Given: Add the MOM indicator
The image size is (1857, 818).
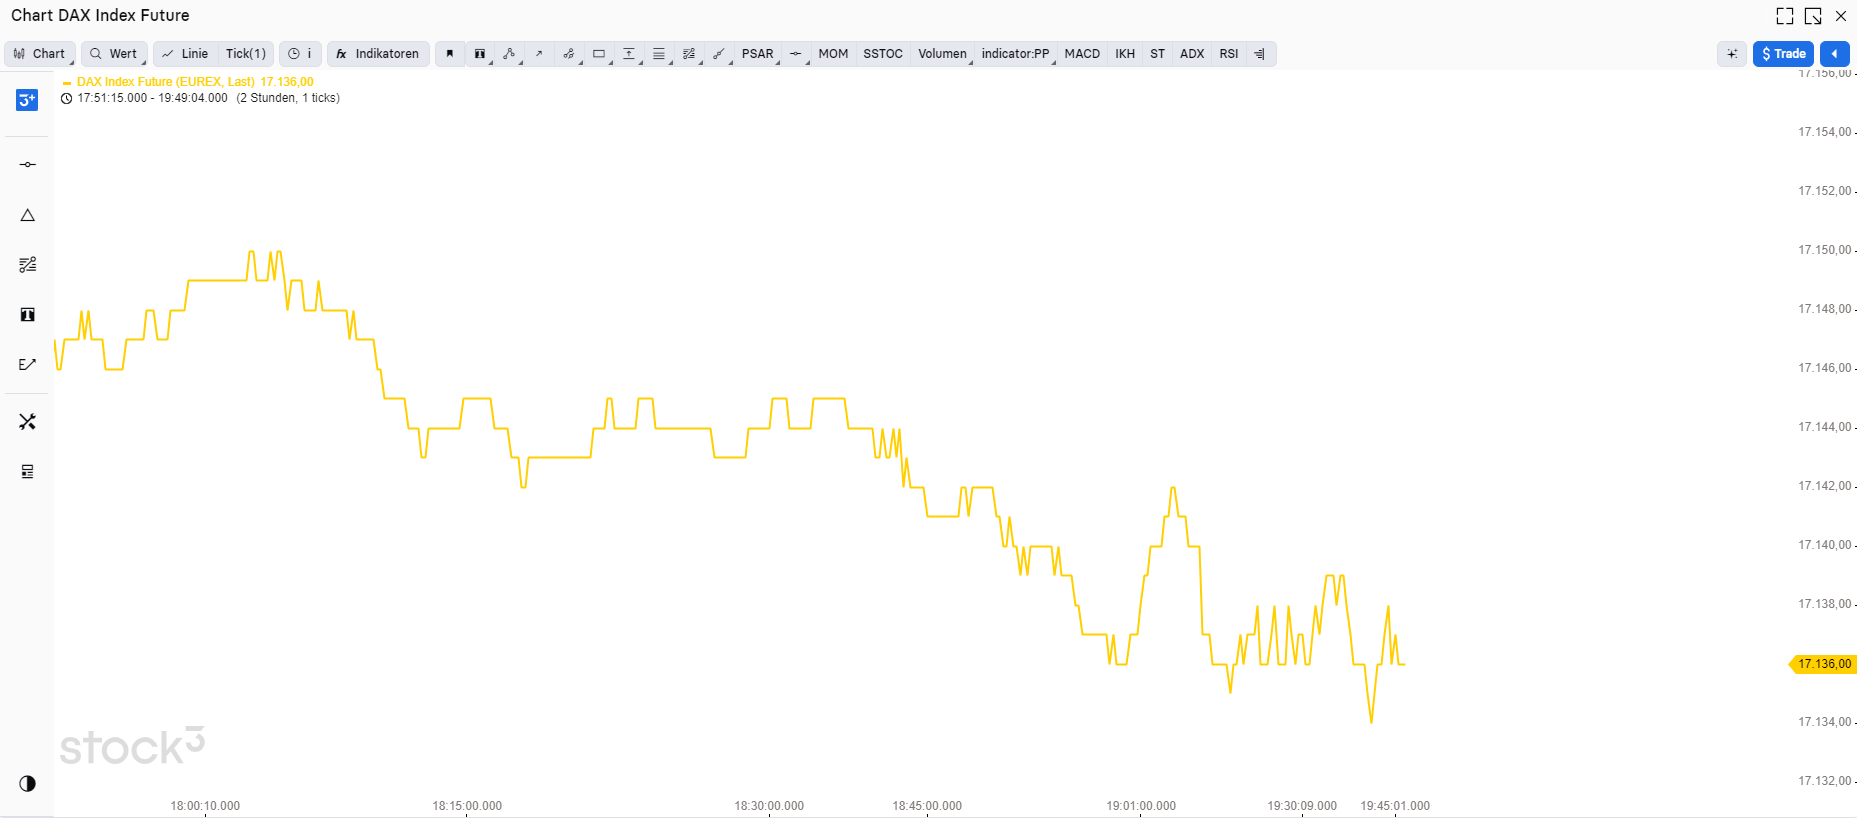Looking at the screenshot, I should [x=833, y=54].
